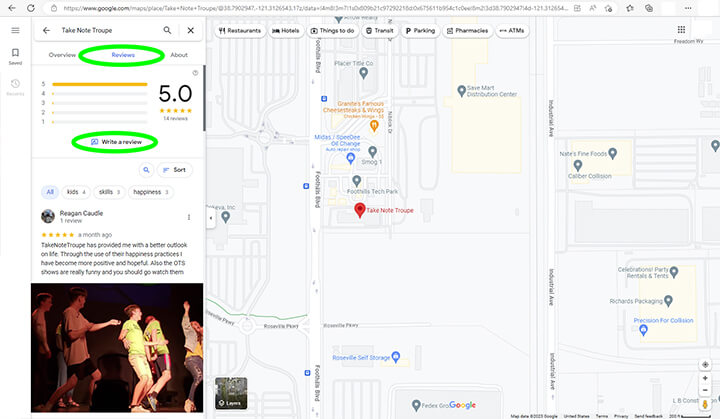Screen dimensions: 720x419
Task: Select the Nate's Fine Foods pin
Action: 612,154
